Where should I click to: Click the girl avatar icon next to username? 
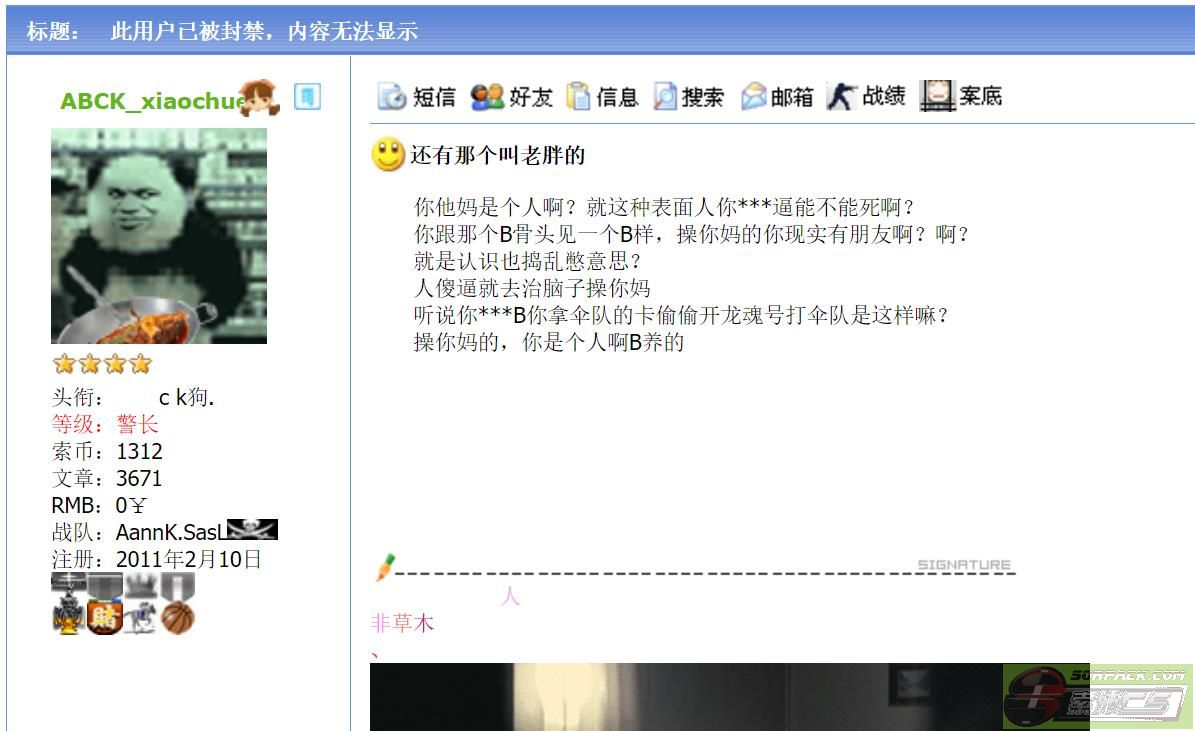point(259,98)
